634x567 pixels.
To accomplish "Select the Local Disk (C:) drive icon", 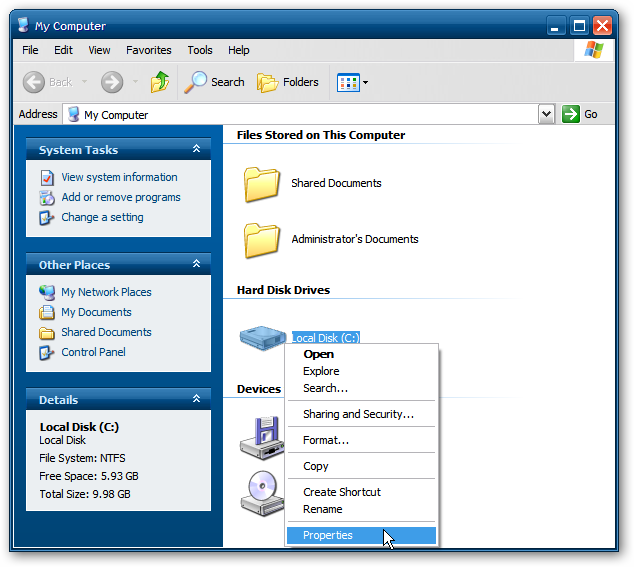I will 263,338.
